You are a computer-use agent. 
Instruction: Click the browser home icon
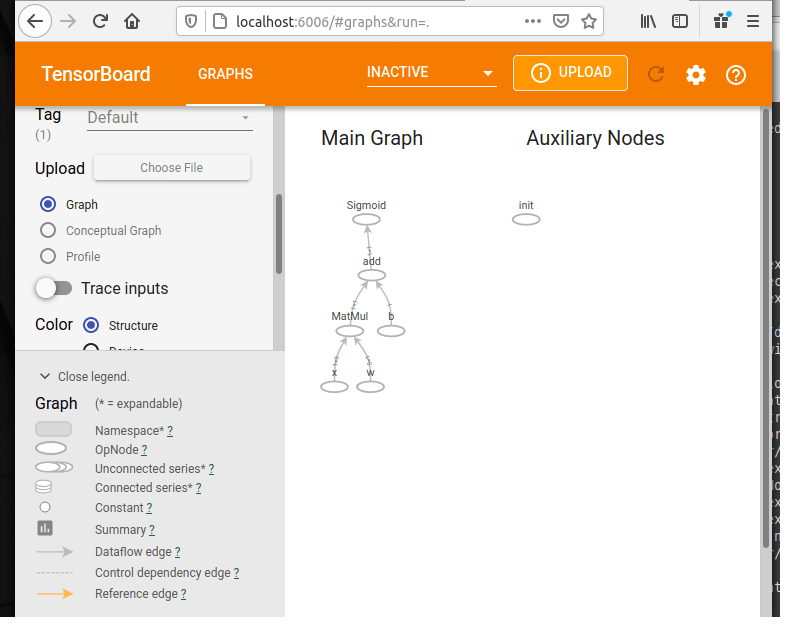pyautogui.click(x=132, y=21)
